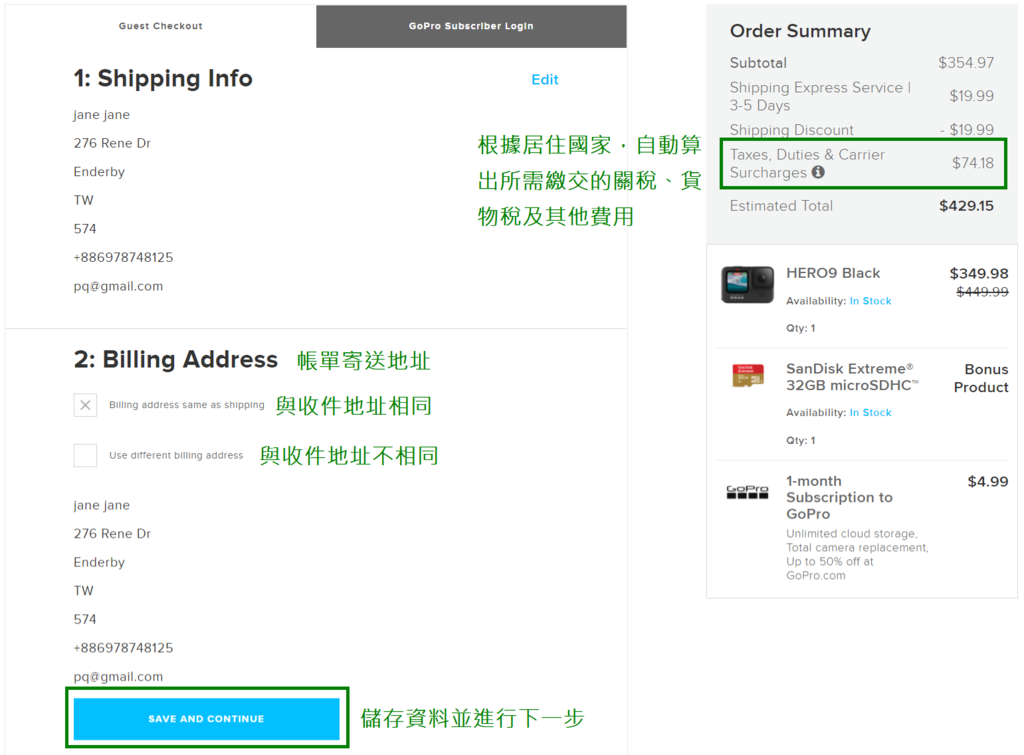Image resolution: width=1024 pixels, height=755 pixels.
Task: Click 276 Rene Dr under Shipping Info
Action: click(x=112, y=143)
